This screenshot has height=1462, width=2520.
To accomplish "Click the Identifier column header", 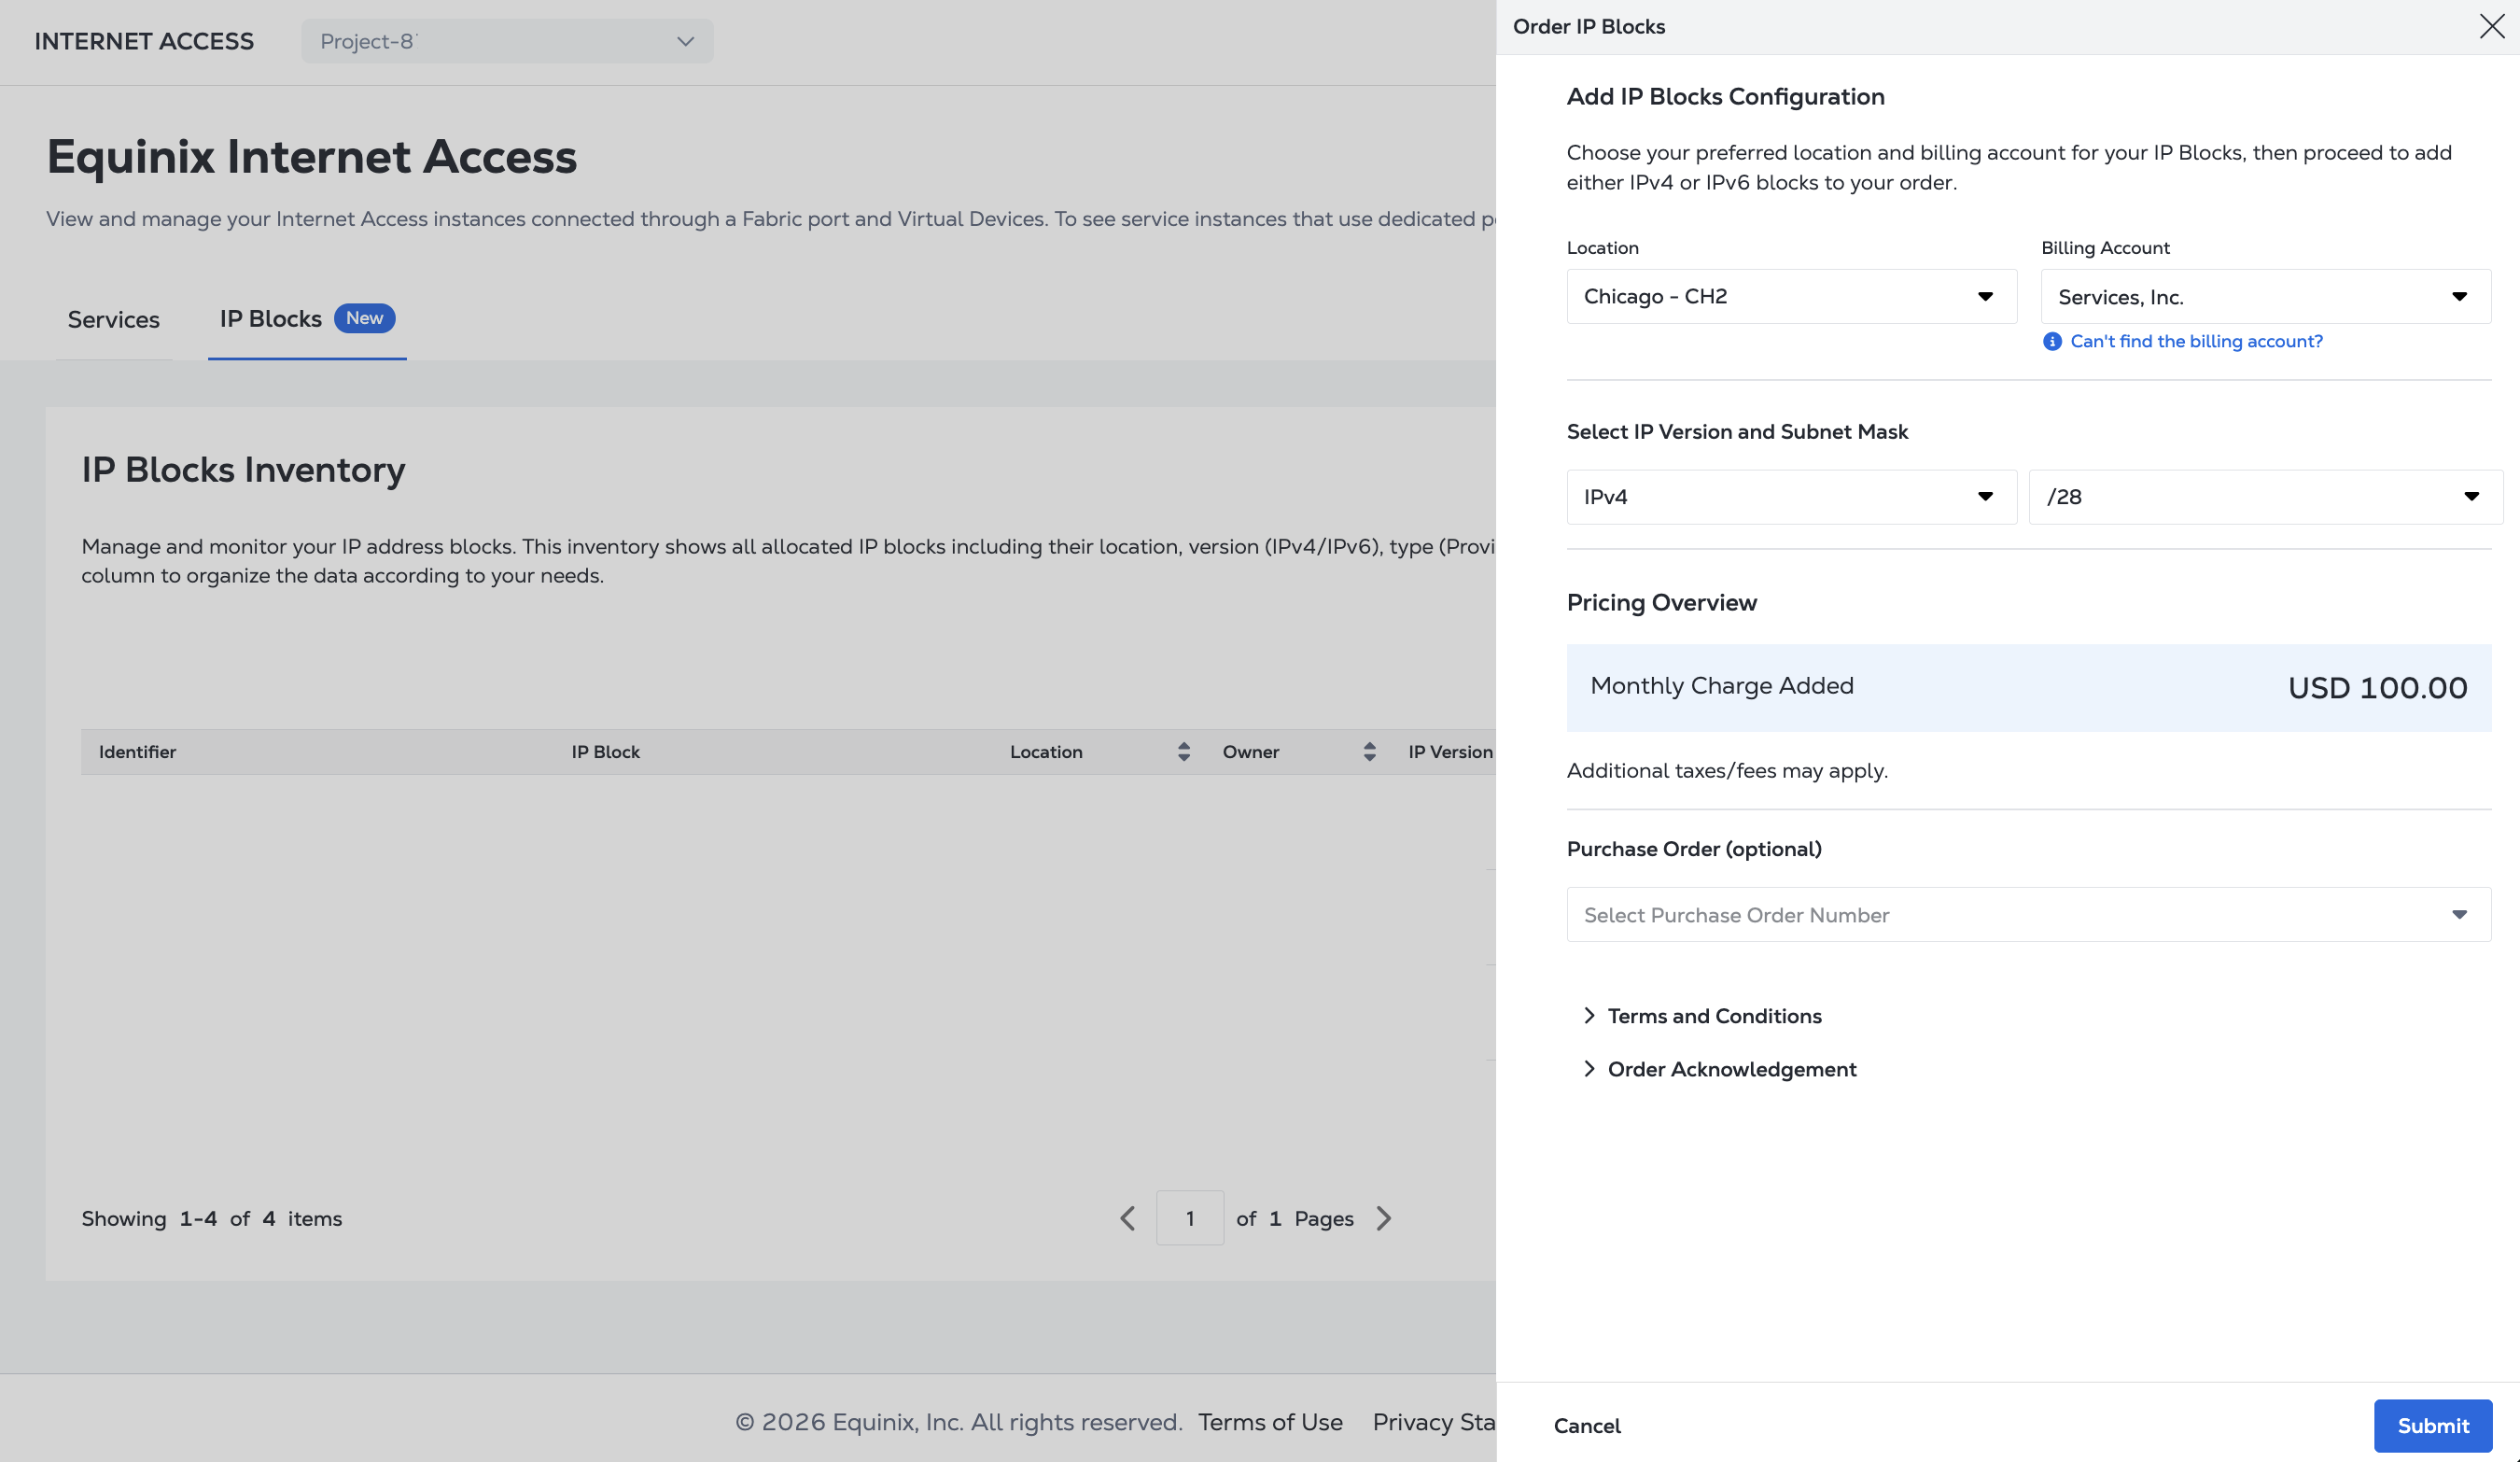I will point(137,752).
